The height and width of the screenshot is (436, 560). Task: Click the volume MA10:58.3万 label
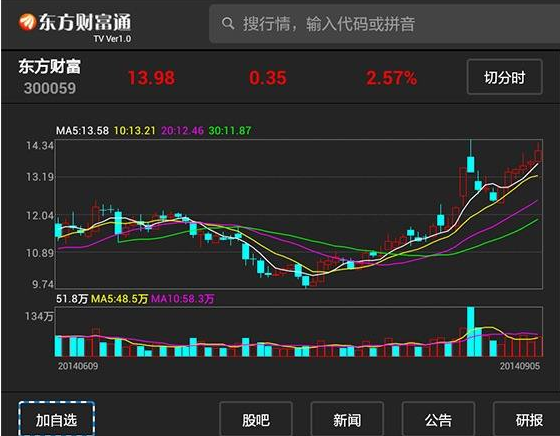pos(182,299)
